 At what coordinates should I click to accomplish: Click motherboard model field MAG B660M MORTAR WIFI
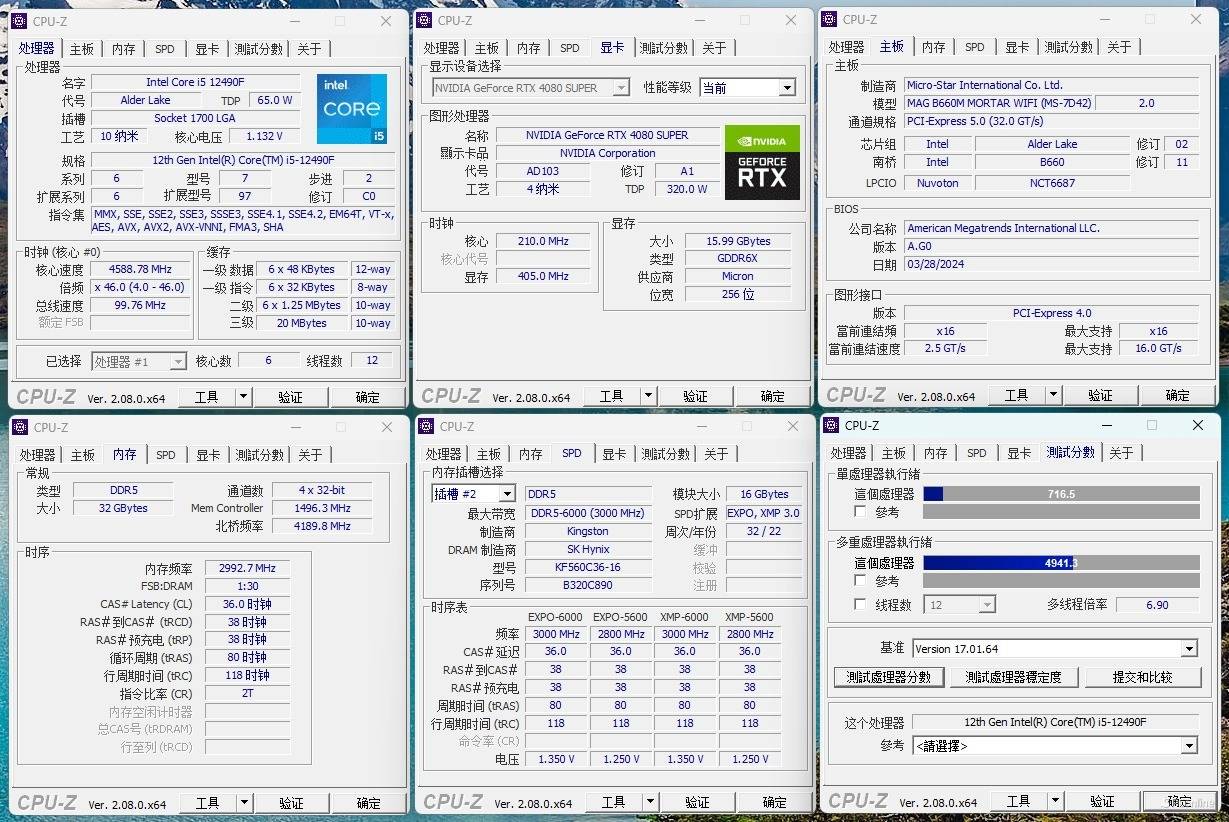tap(999, 103)
